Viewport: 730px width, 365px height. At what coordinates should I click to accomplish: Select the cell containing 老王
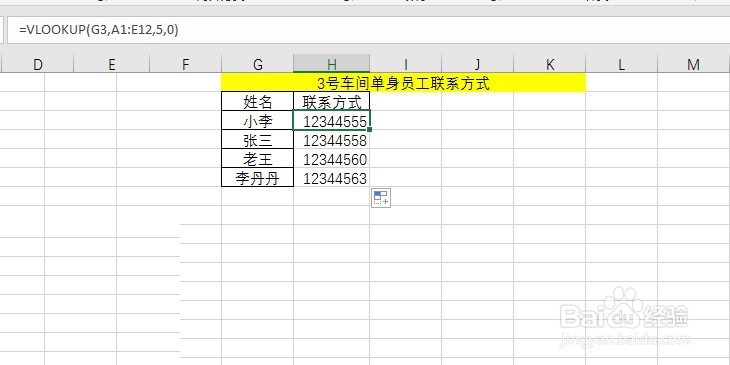coord(257,159)
